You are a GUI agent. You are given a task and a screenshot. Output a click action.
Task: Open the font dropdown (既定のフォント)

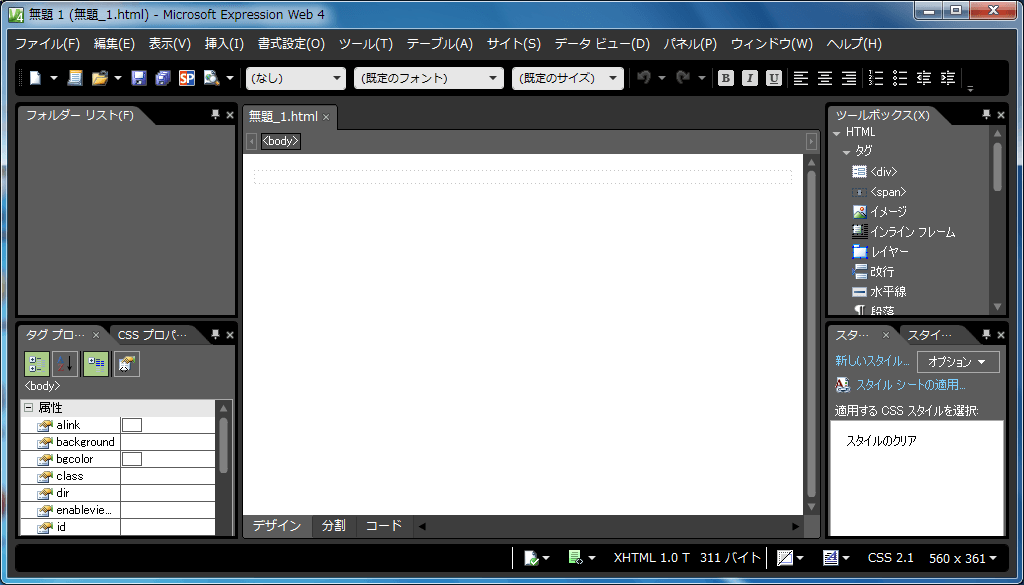[429, 78]
